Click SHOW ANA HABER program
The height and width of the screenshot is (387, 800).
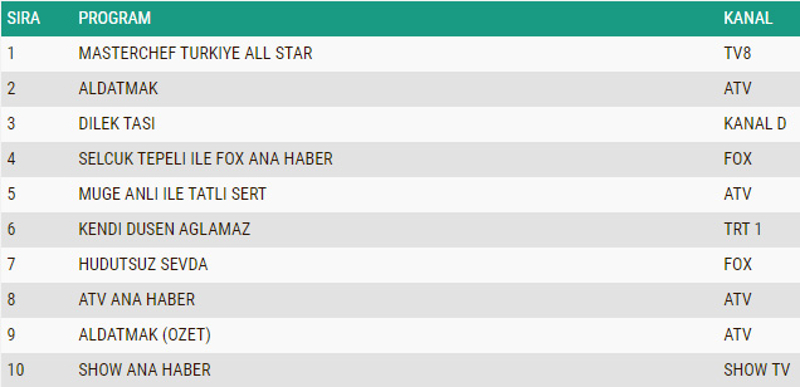point(144,370)
